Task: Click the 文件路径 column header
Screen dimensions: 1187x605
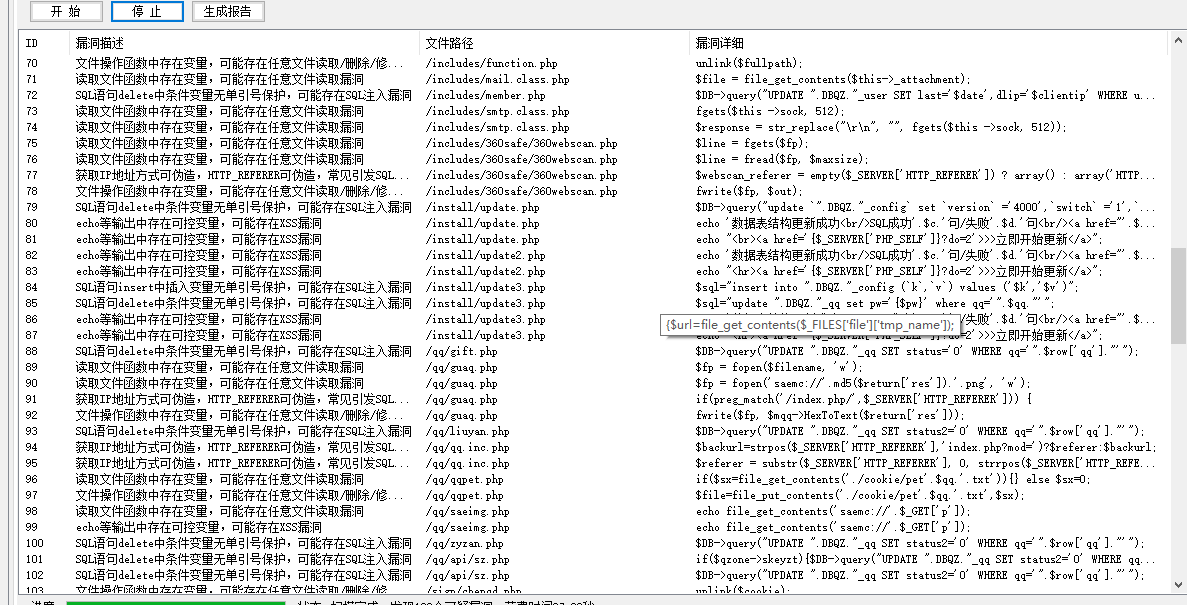Action: pyautogui.click(x=449, y=43)
